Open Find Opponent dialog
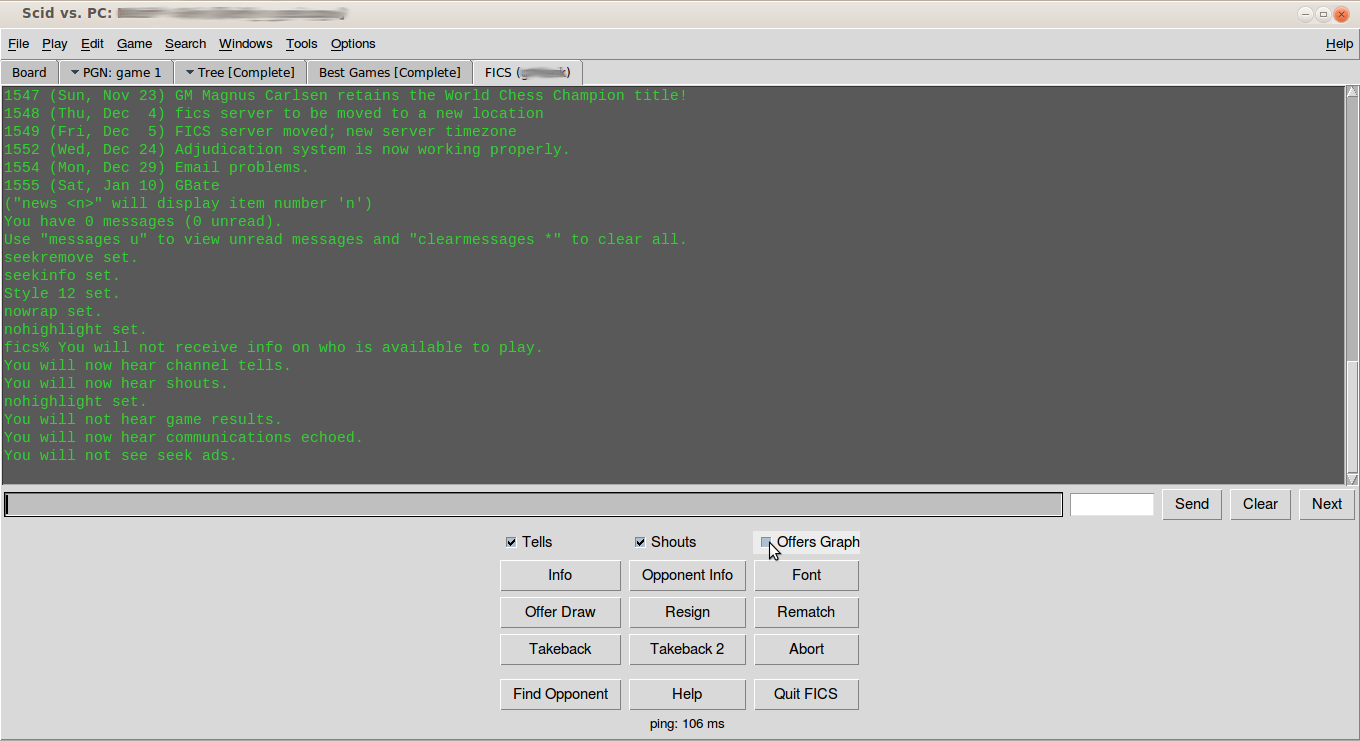 pyautogui.click(x=560, y=694)
